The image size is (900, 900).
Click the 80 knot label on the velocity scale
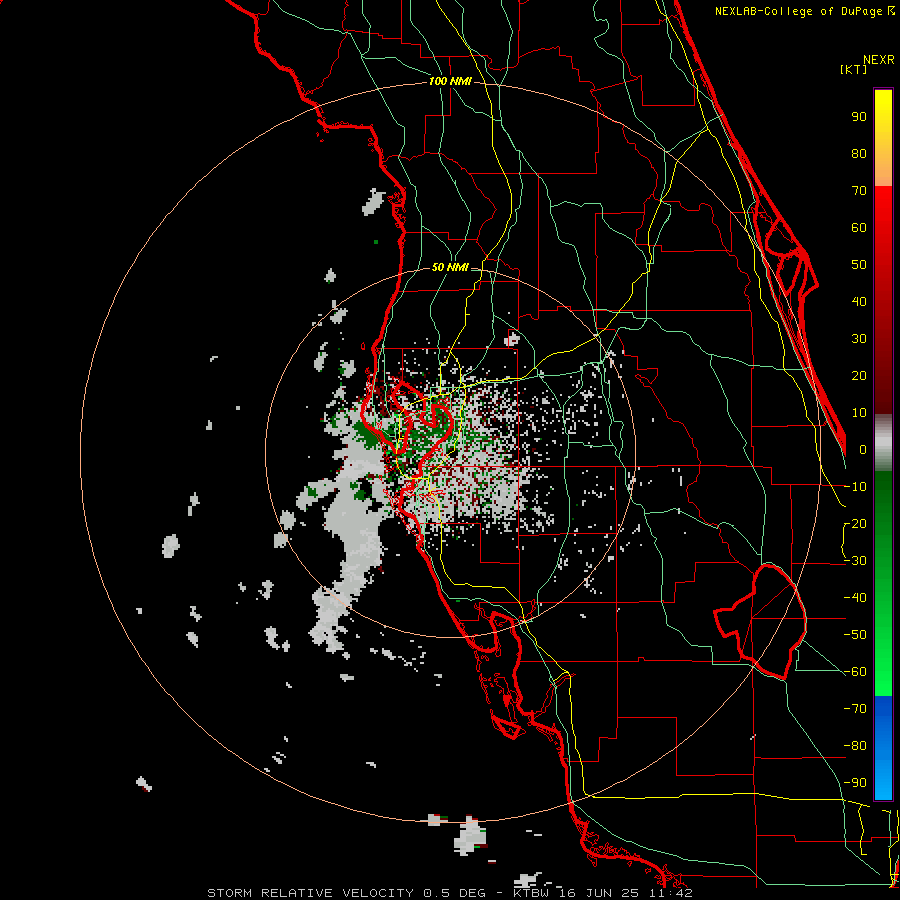pyautogui.click(x=859, y=154)
